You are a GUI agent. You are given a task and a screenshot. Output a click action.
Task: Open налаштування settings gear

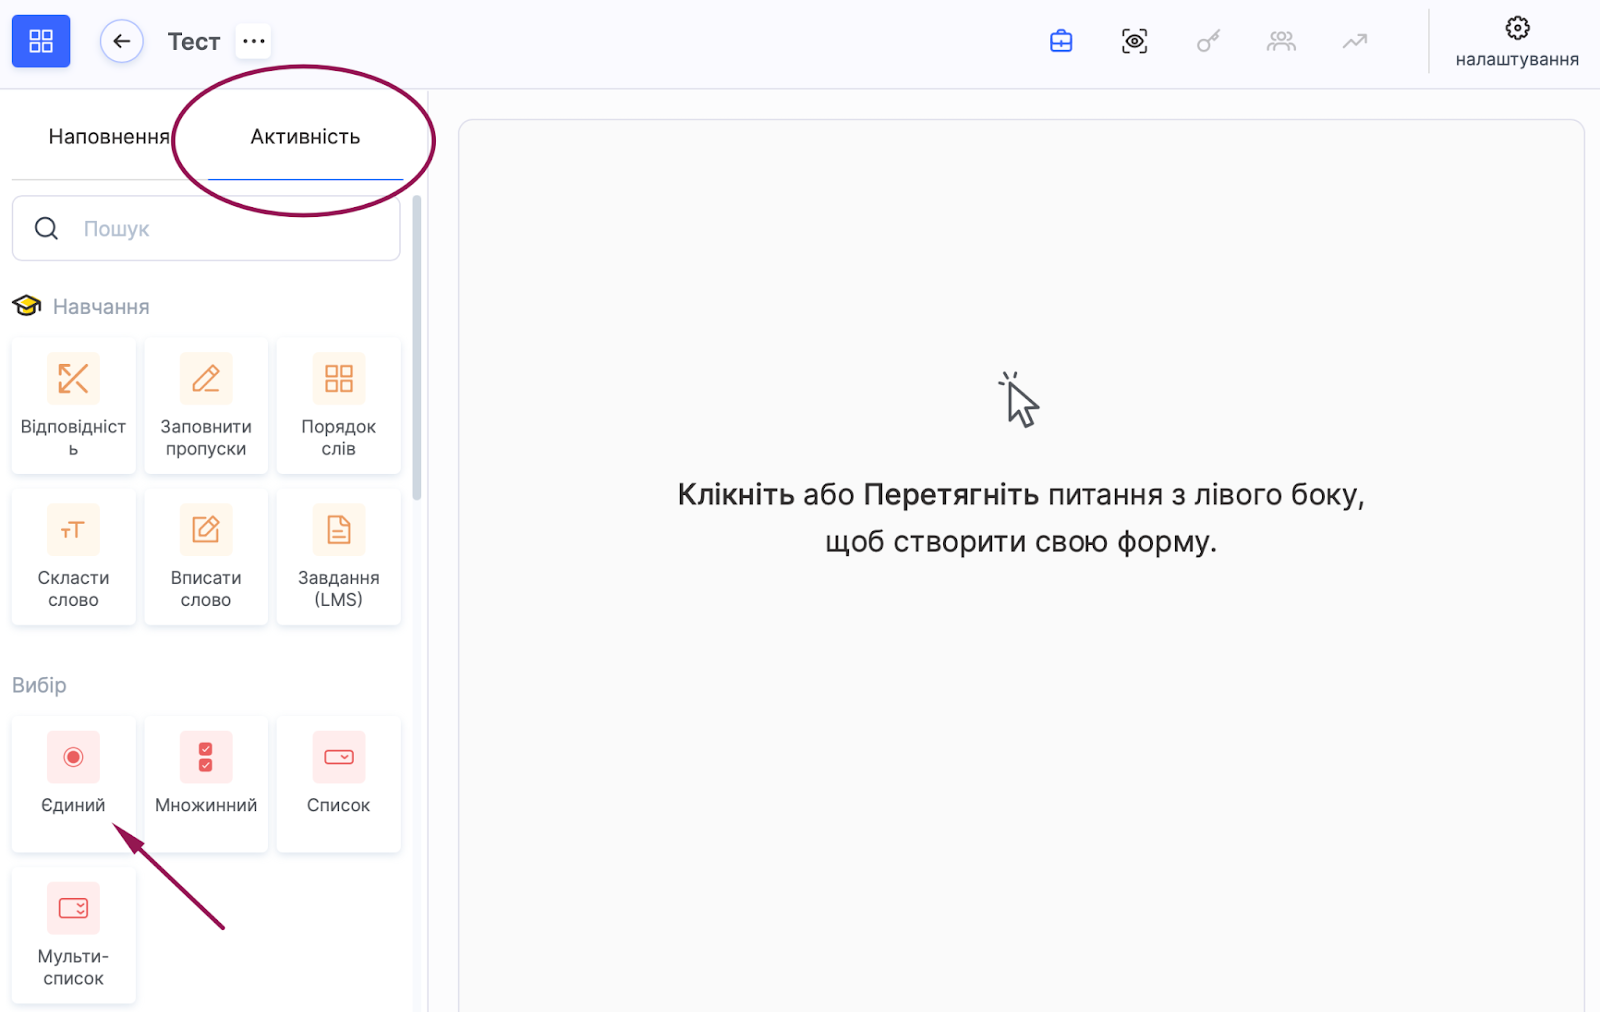1516,42
